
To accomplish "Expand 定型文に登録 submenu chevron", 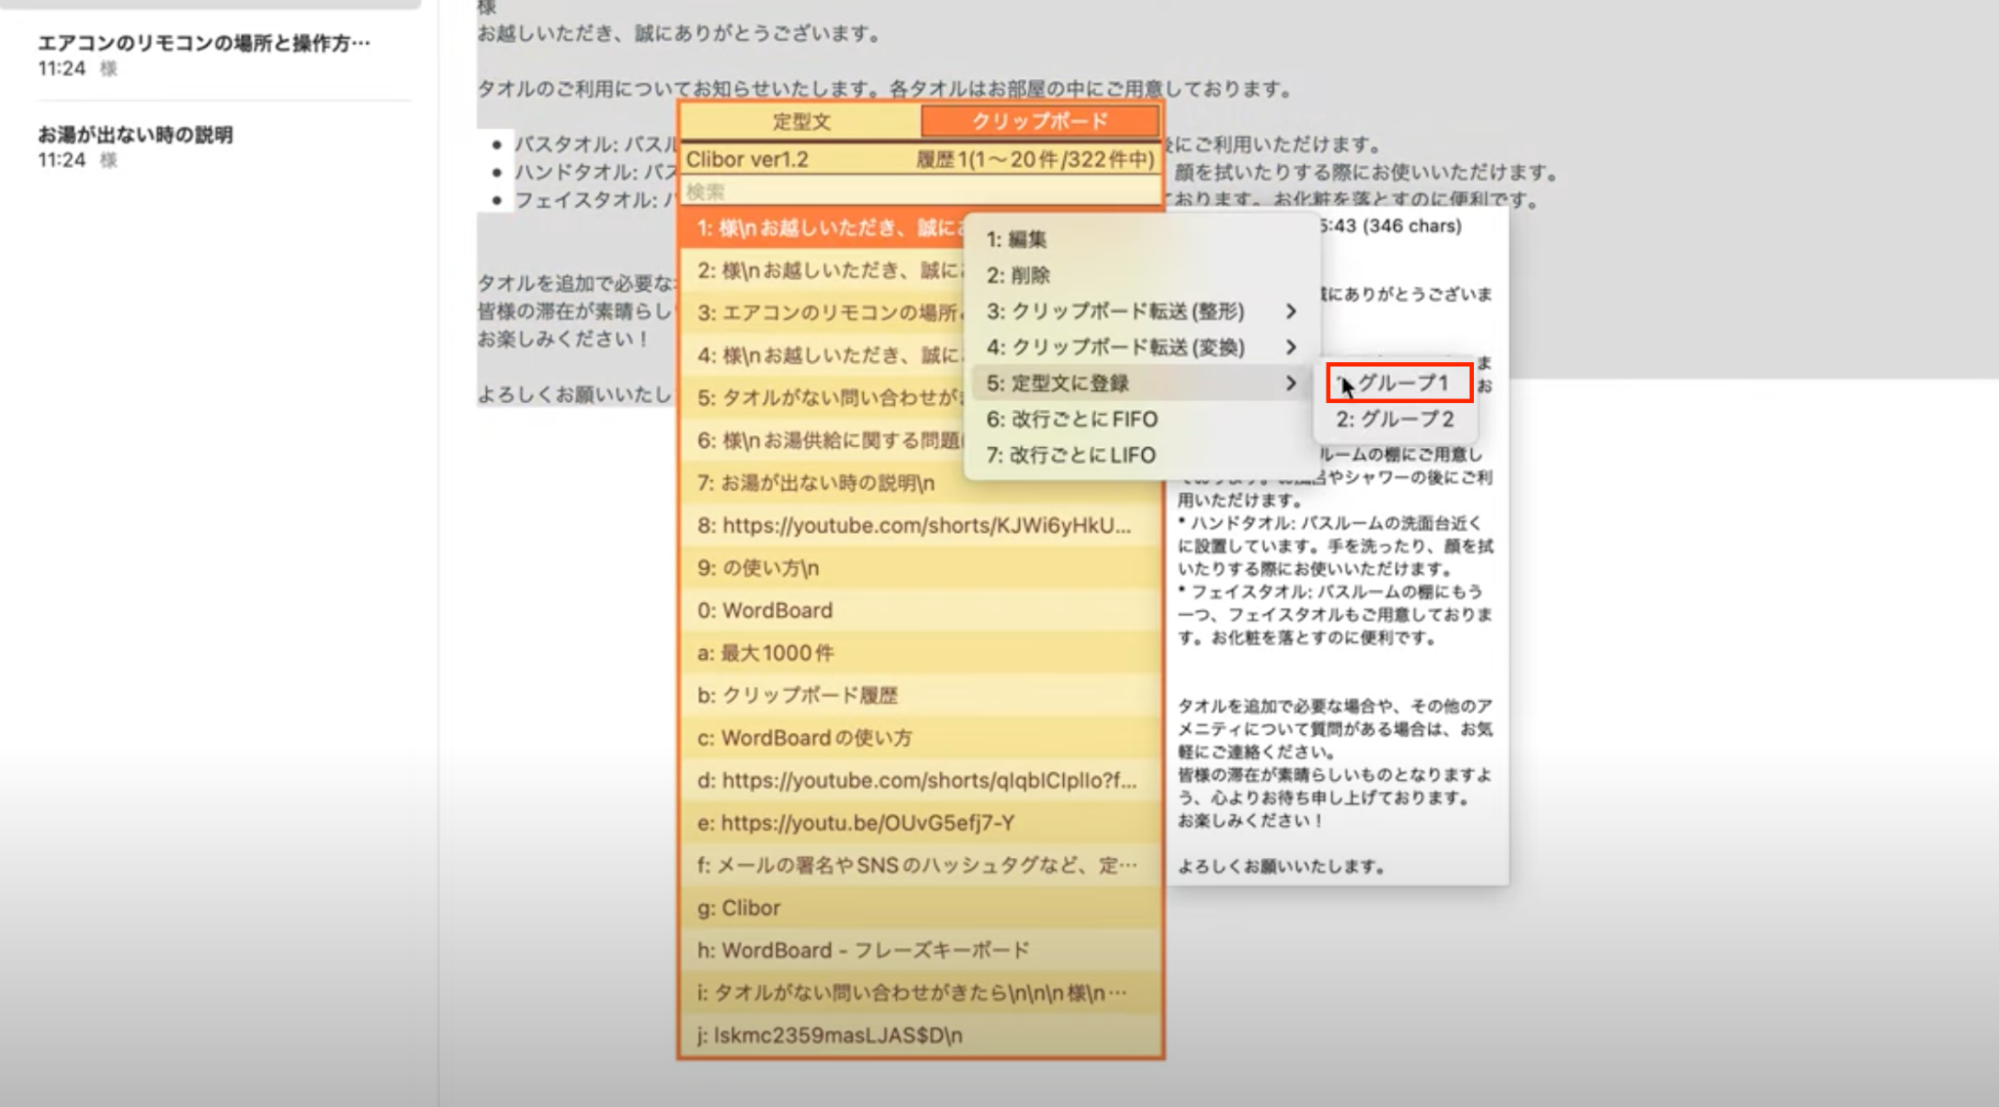I will [x=1291, y=383].
